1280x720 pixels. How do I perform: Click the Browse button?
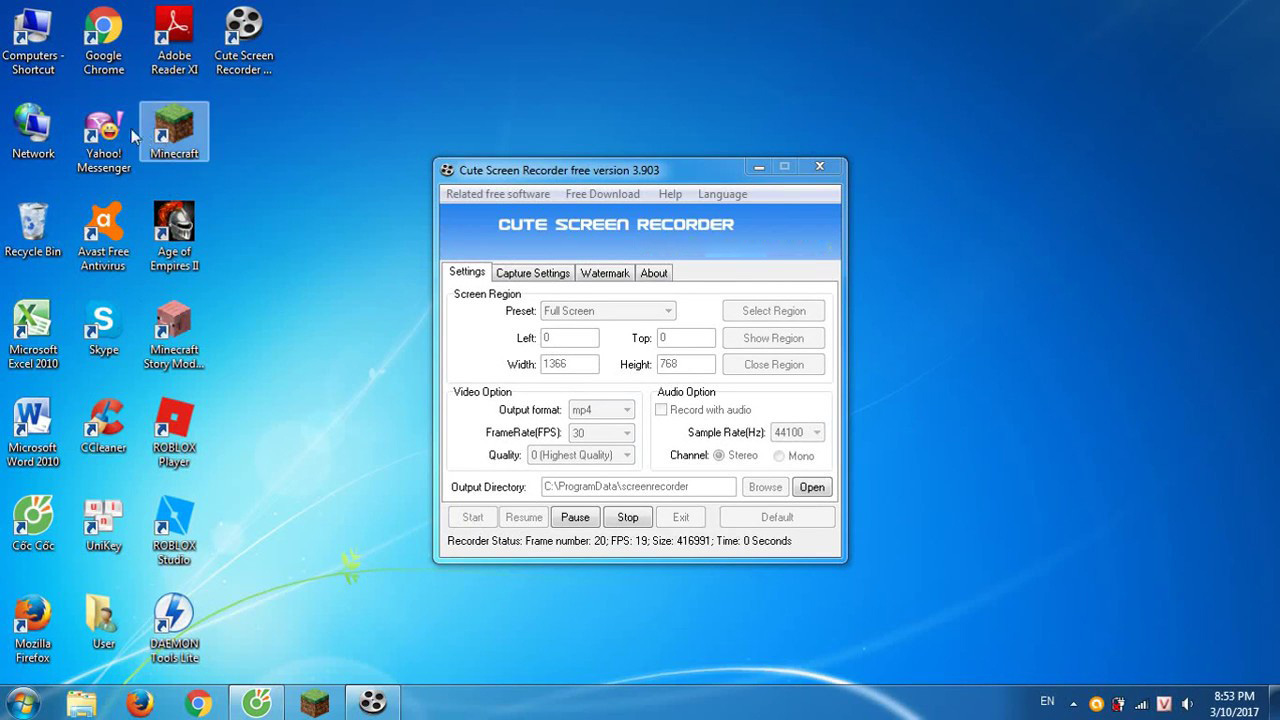(x=765, y=487)
